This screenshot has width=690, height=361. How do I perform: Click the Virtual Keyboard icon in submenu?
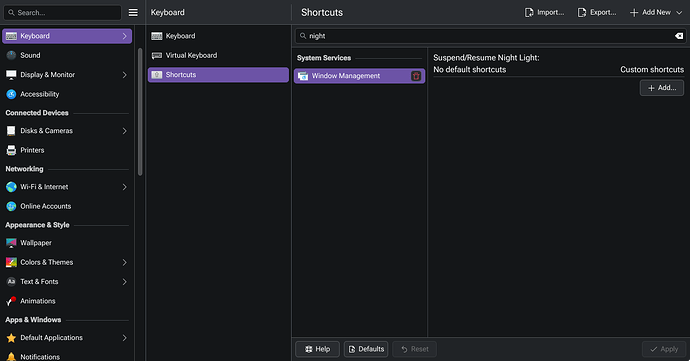tap(157, 55)
